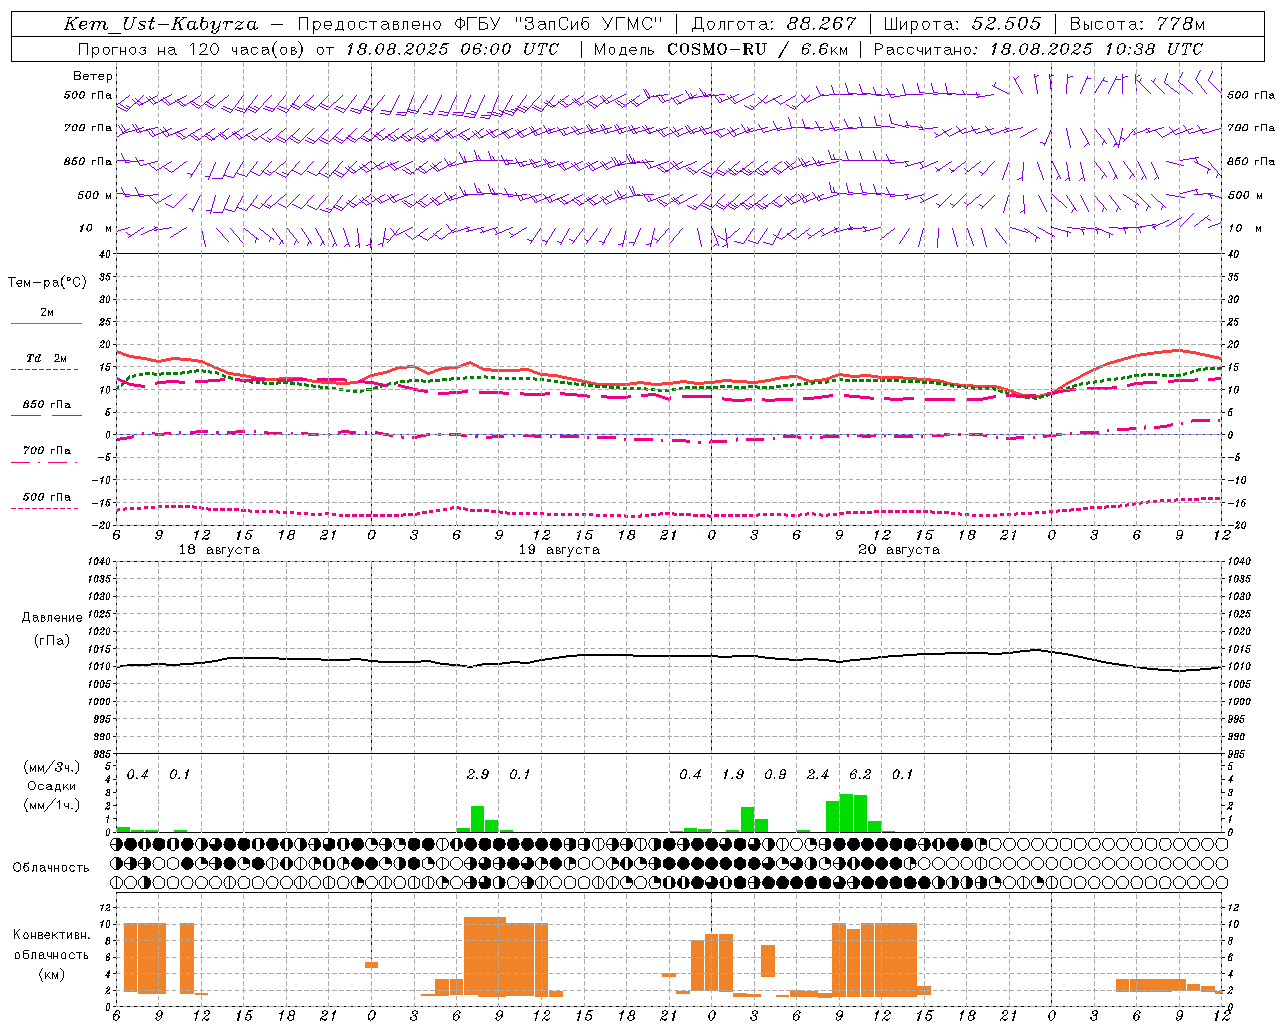The width and height of the screenshot is (1280, 1024).
Task: Select the provider text ФГБУ "ЗапСиб УГМС"
Action: pos(556,24)
